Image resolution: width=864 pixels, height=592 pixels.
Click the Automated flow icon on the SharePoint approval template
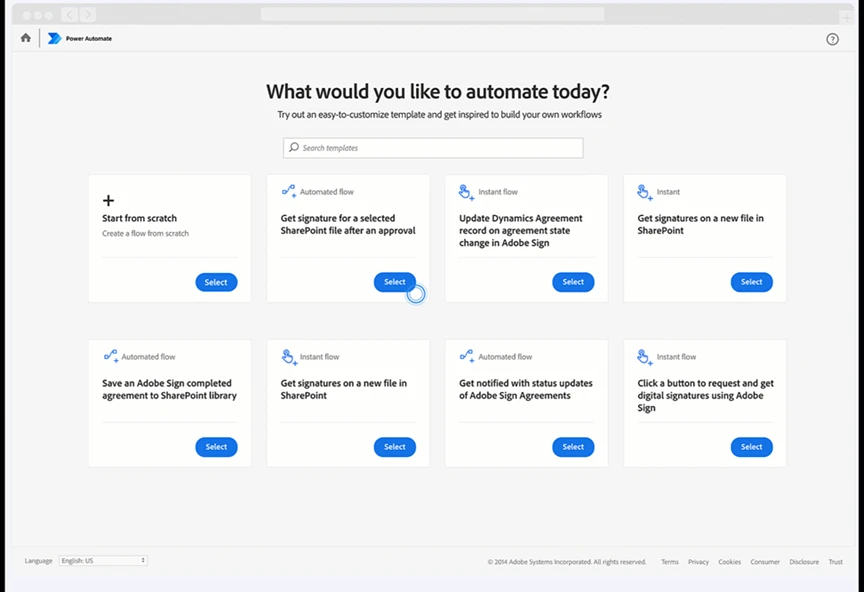pyautogui.click(x=288, y=191)
